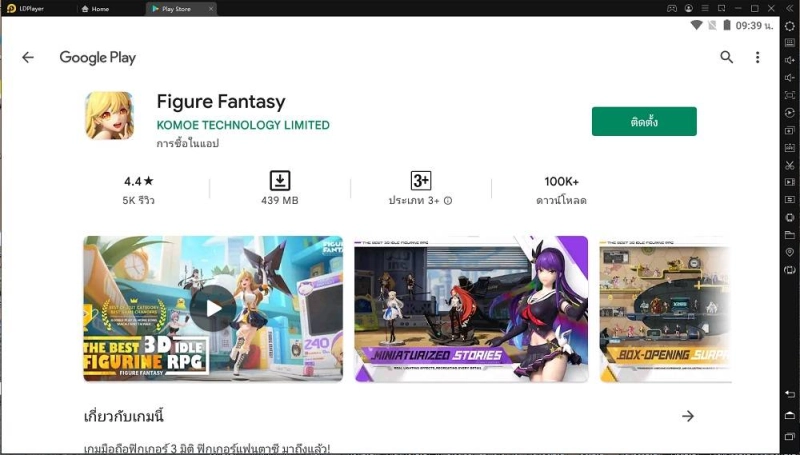Click Android back button in sidebar
The width and height of the screenshot is (800, 455).
coord(789,394)
